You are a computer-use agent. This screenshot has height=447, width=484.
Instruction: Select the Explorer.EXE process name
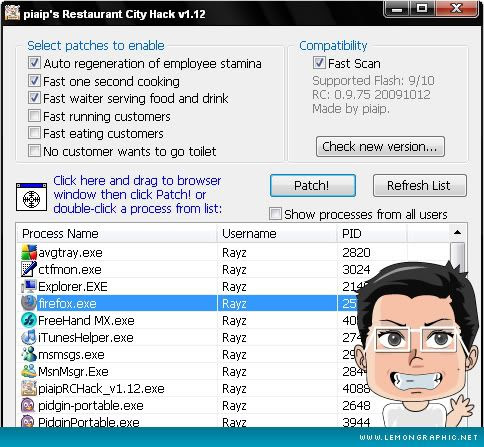coord(73,287)
